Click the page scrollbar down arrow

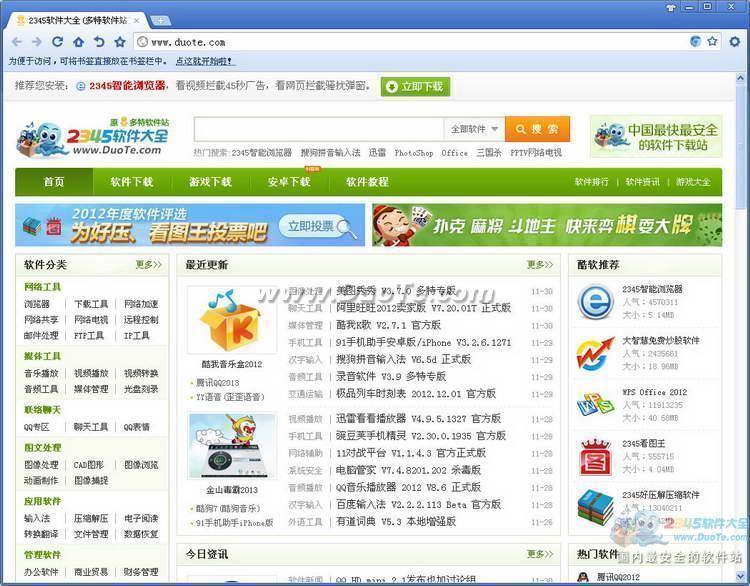click(x=740, y=575)
